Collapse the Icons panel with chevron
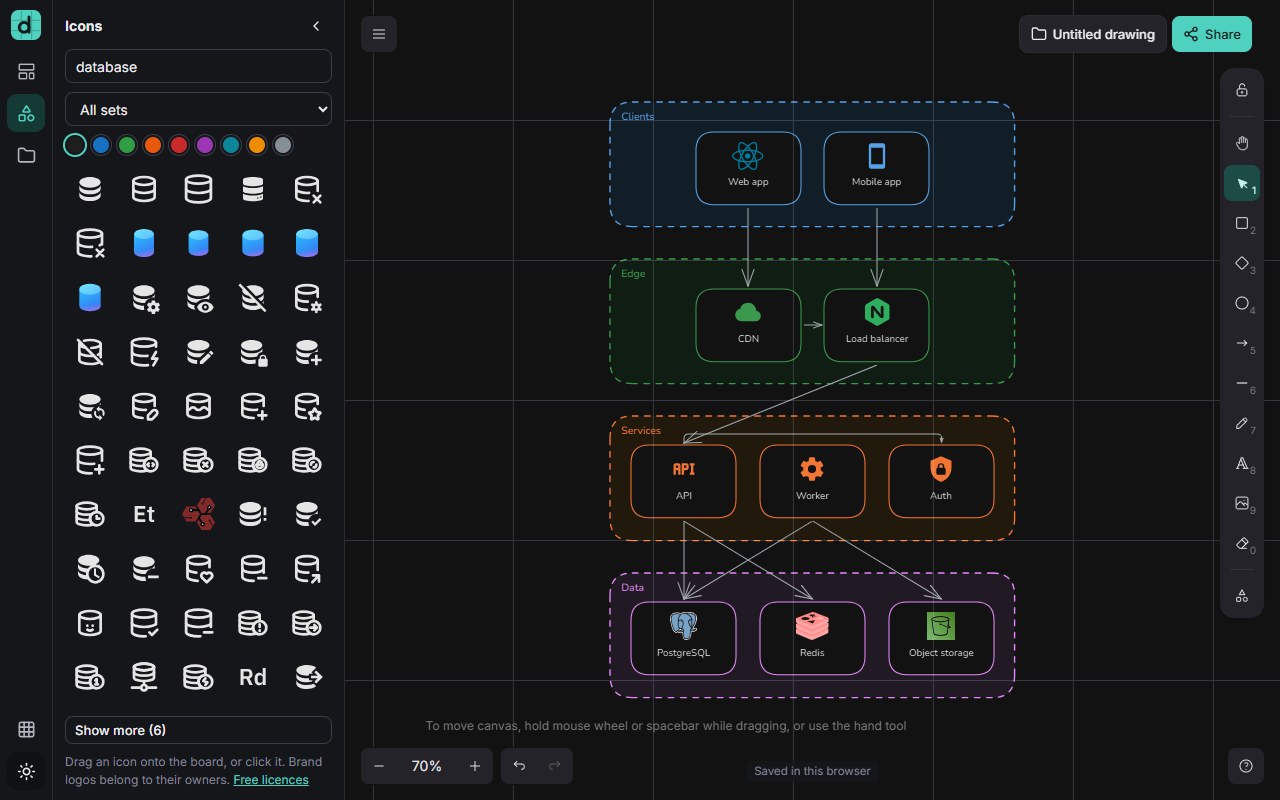 point(316,26)
